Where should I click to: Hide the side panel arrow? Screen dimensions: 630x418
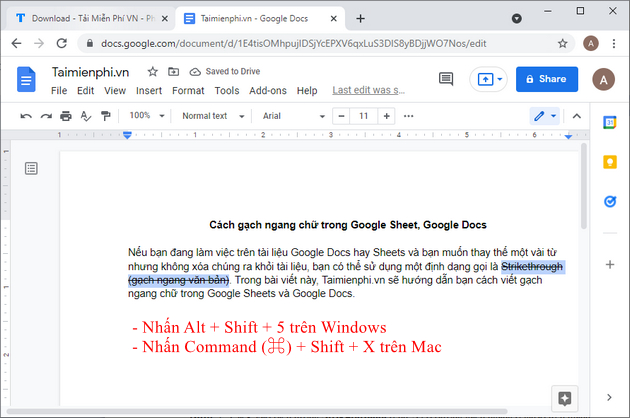pos(610,397)
